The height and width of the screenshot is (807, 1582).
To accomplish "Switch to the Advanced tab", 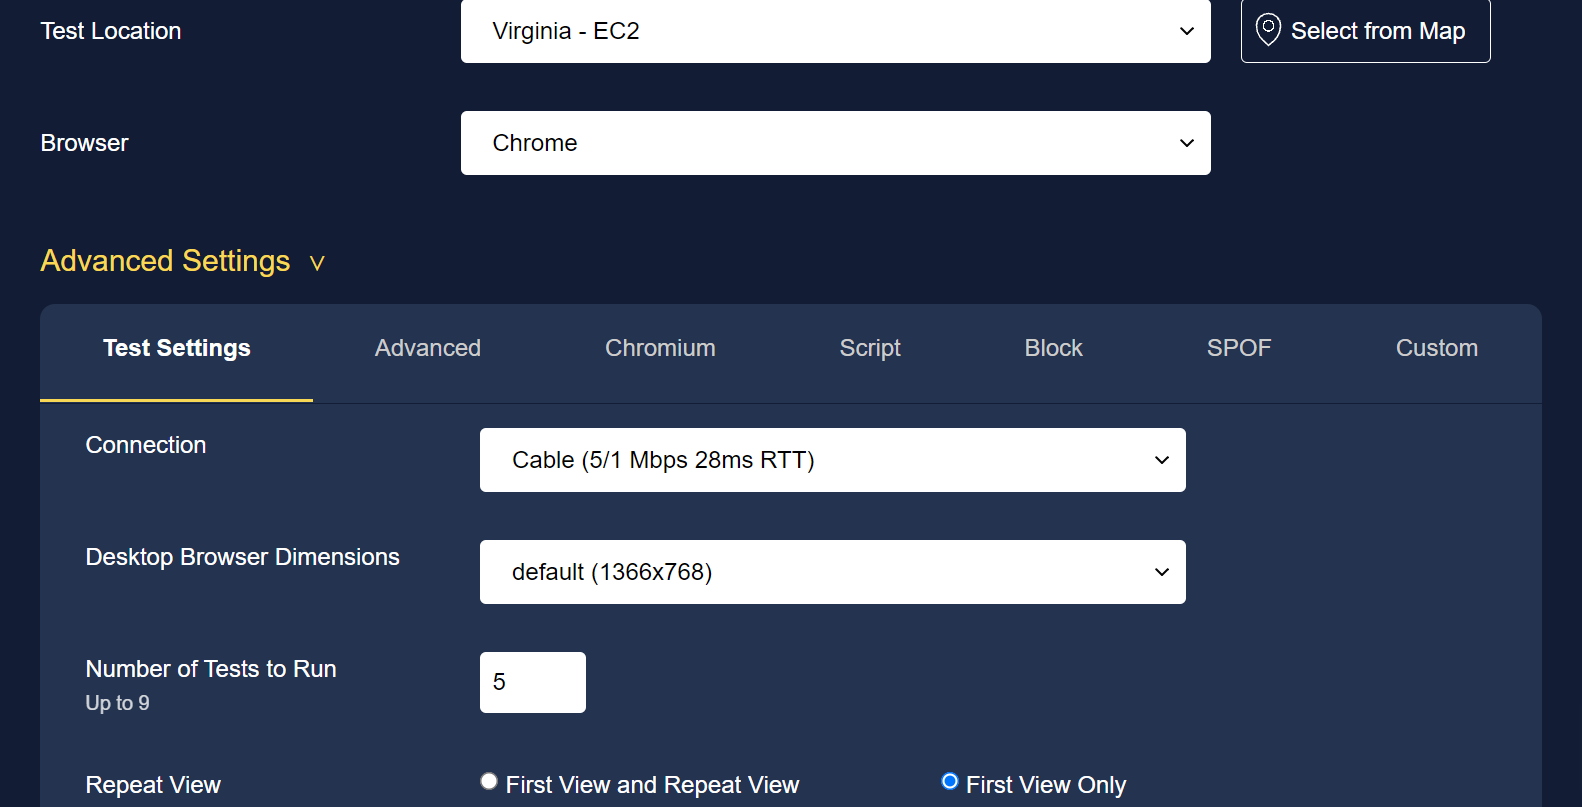I will pyautogui.click(x=428, y=348).
